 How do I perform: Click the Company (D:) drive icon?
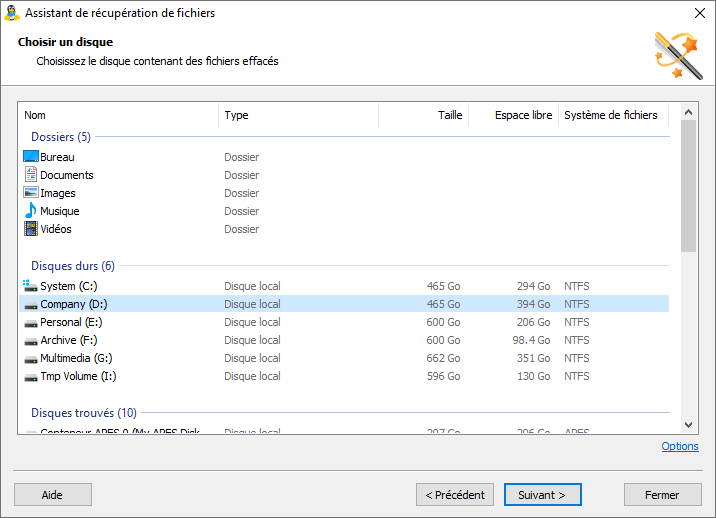[31, 305]
